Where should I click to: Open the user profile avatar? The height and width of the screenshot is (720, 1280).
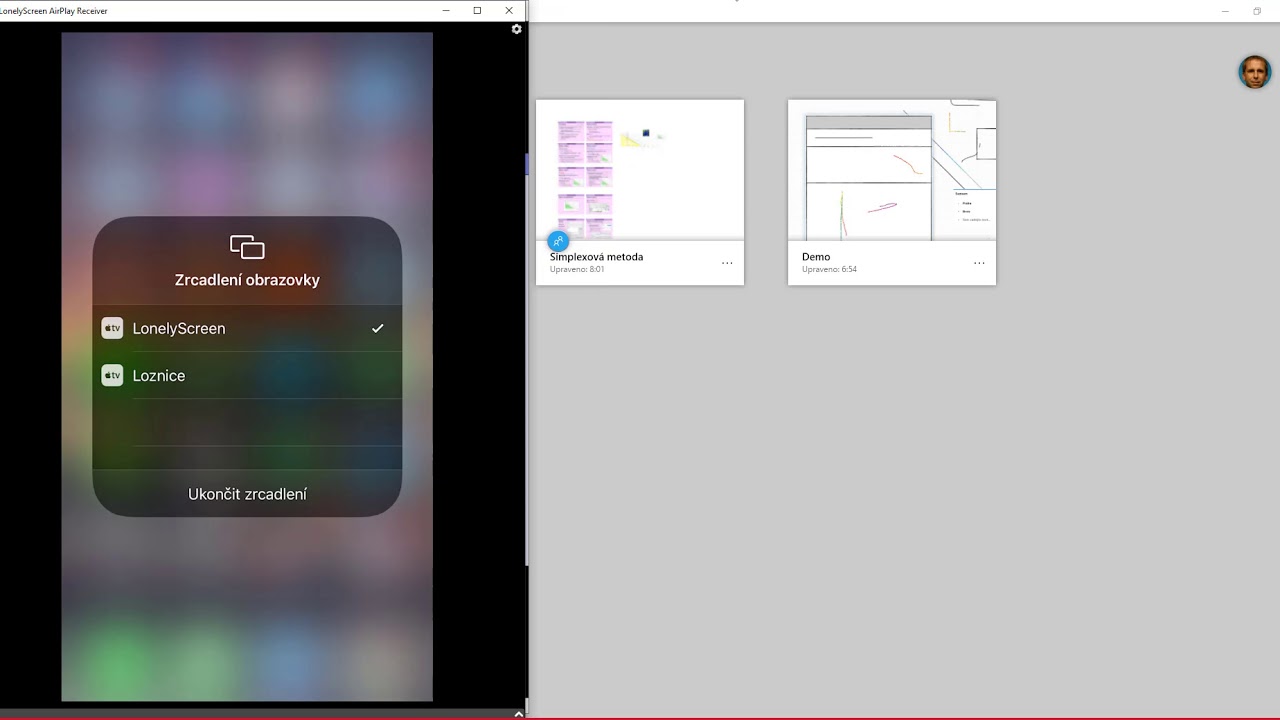click(x=1255, y=72)
